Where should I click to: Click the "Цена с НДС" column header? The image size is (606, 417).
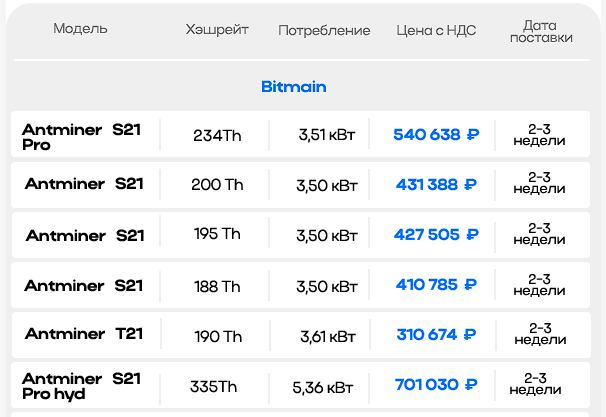click(436, 30)
